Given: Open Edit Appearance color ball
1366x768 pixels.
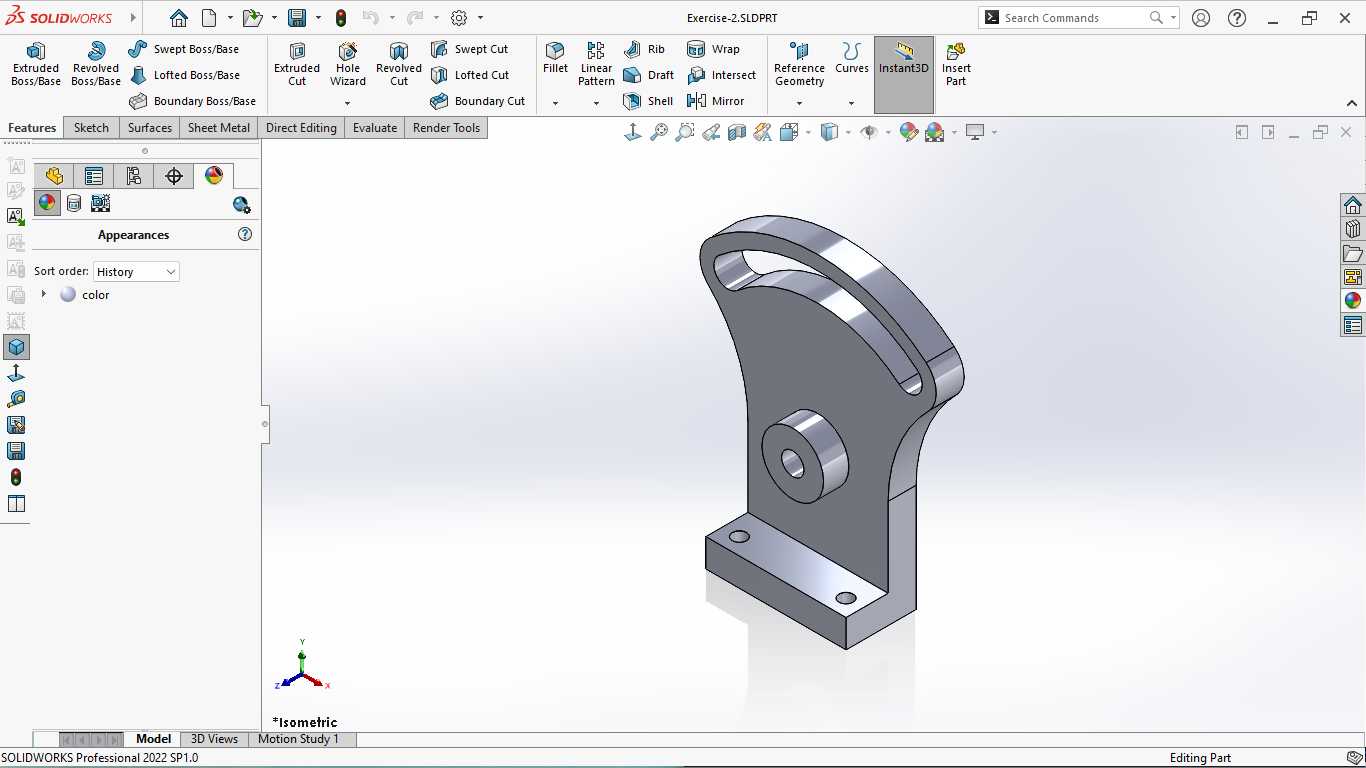Looking at the screenshot, I should pos(908,132).
